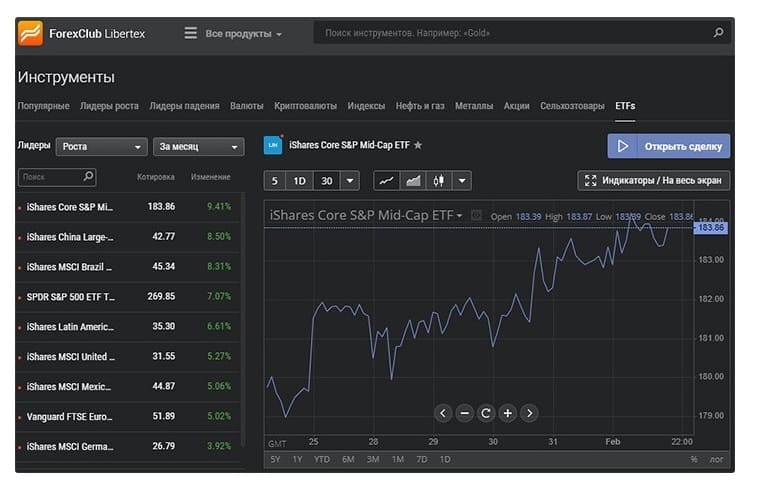Add iShares ETF to favorites star
761x498 pixels.
point(418,146)
